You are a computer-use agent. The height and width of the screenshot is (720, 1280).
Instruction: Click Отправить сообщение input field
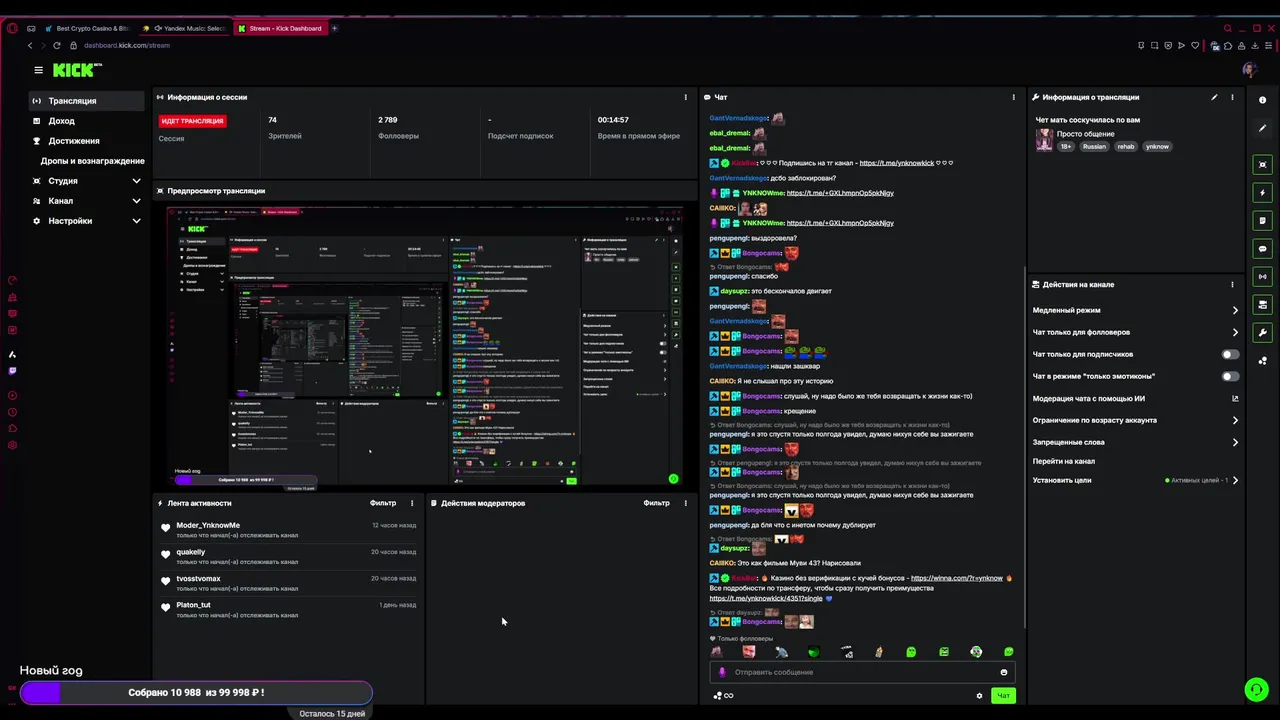click(x=864, y=672)
